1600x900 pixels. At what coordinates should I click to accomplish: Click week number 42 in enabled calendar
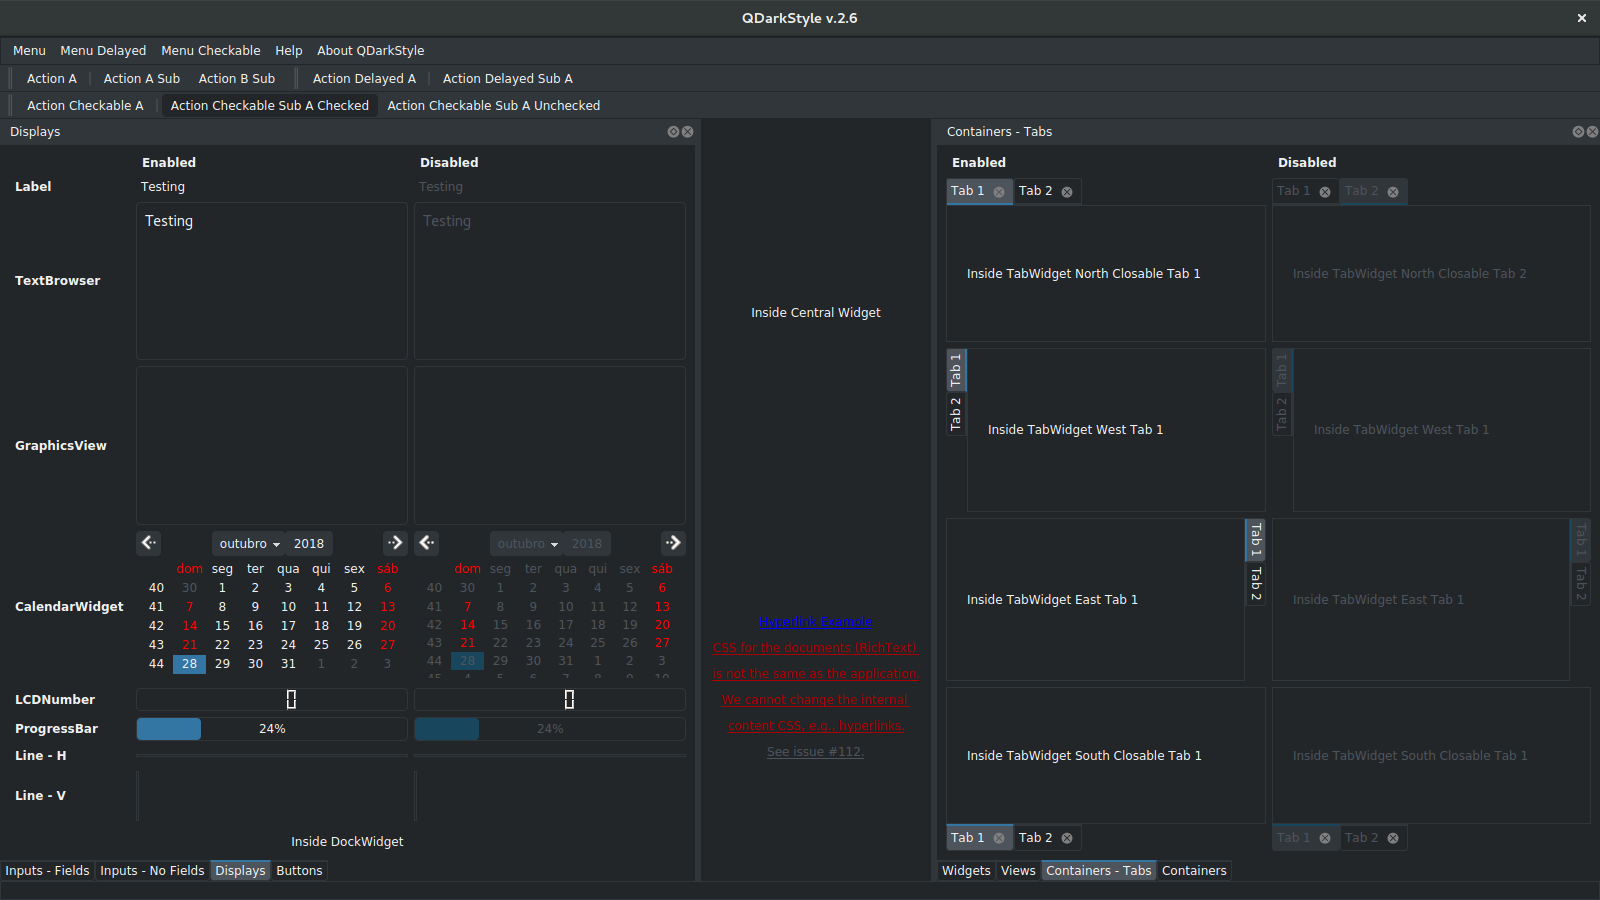point(156,626)
